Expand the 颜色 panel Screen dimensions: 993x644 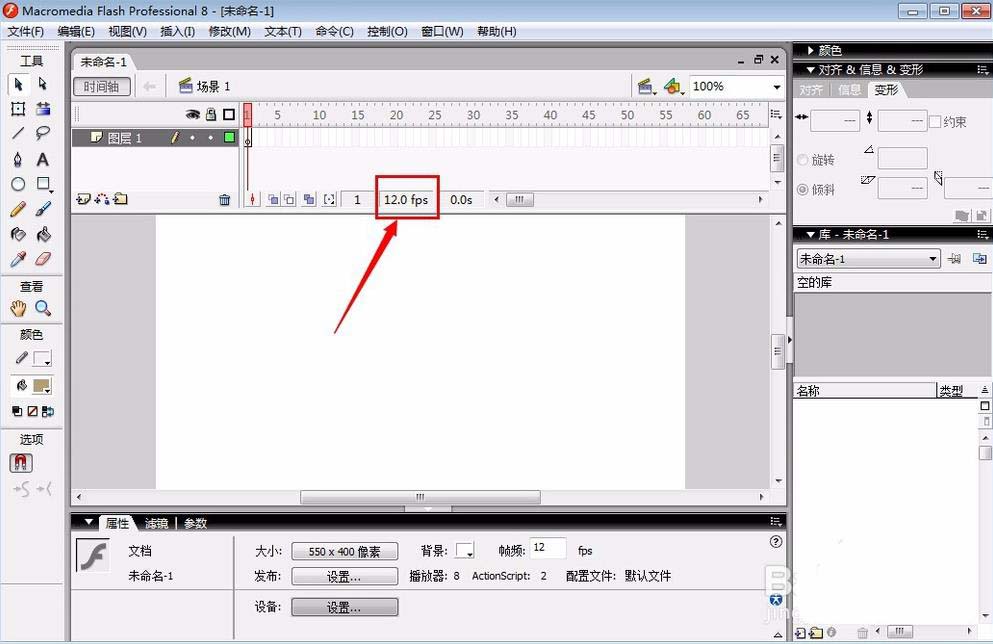pos(811,50)
